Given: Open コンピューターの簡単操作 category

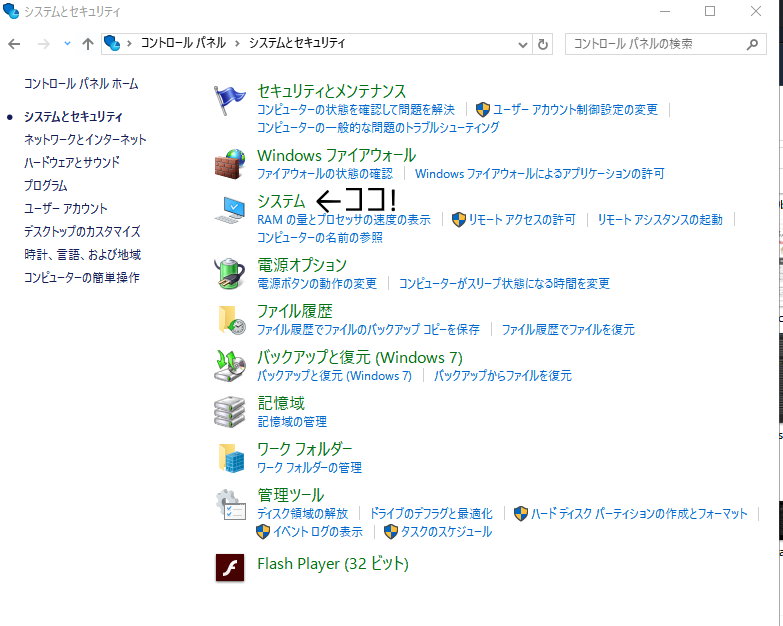Looking at the screenshot, I should point(81,278).
